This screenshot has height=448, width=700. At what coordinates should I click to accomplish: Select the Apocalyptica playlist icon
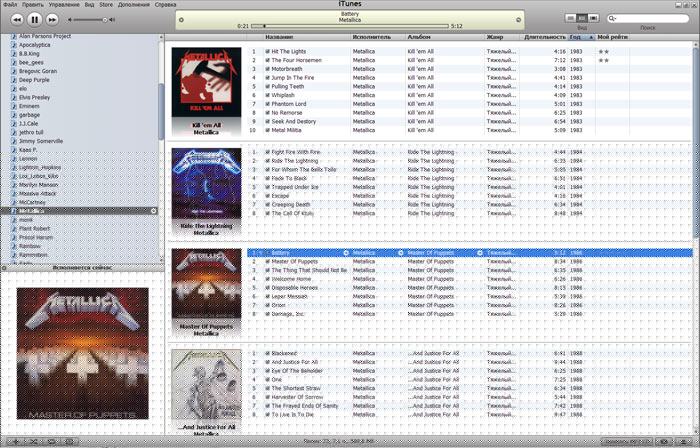[13, 45]
